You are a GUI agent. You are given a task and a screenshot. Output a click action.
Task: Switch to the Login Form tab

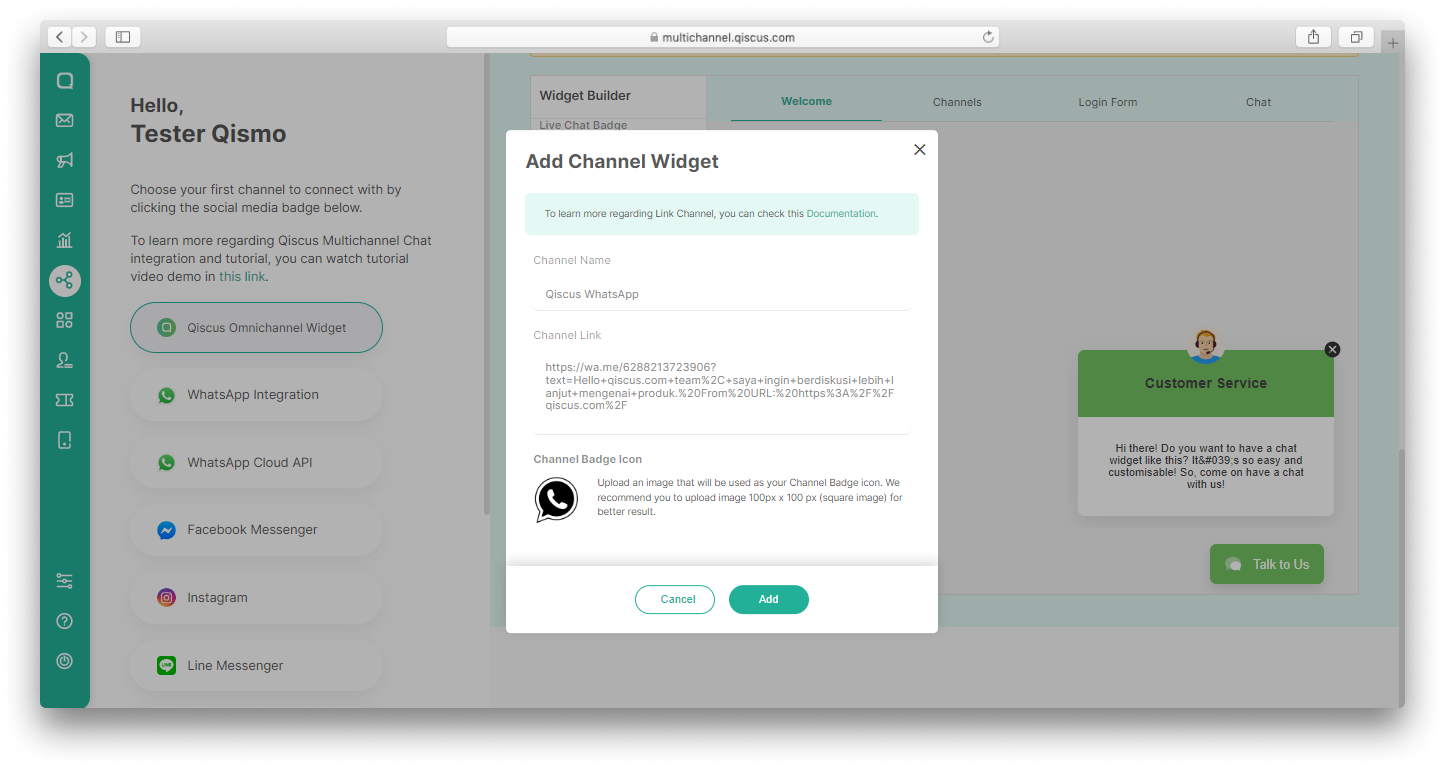point(1108,102)
